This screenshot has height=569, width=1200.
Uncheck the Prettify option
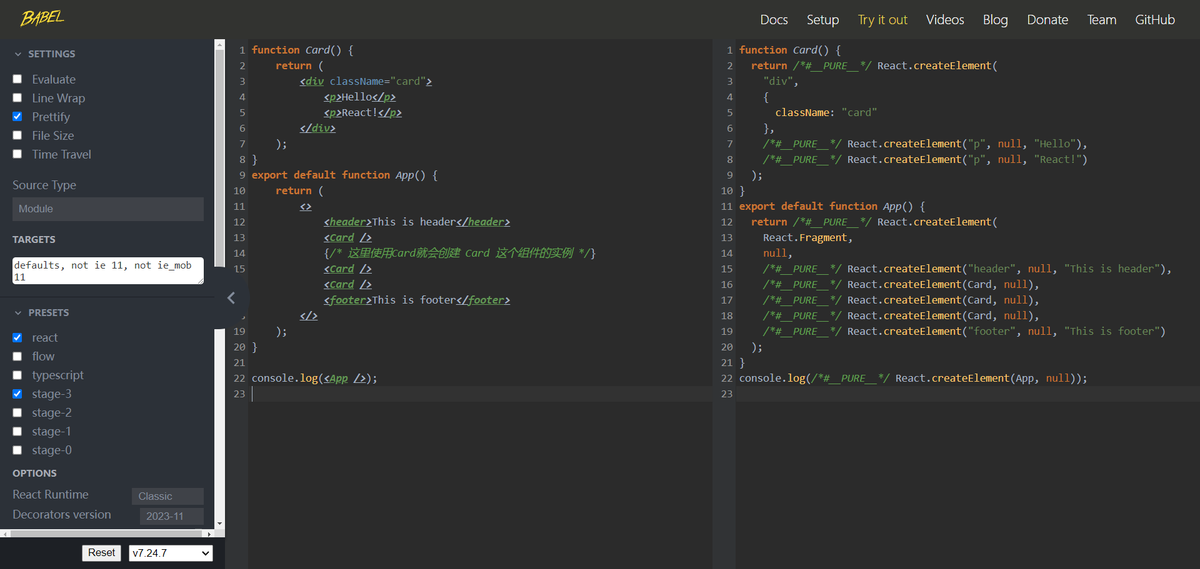pos(17,117)
